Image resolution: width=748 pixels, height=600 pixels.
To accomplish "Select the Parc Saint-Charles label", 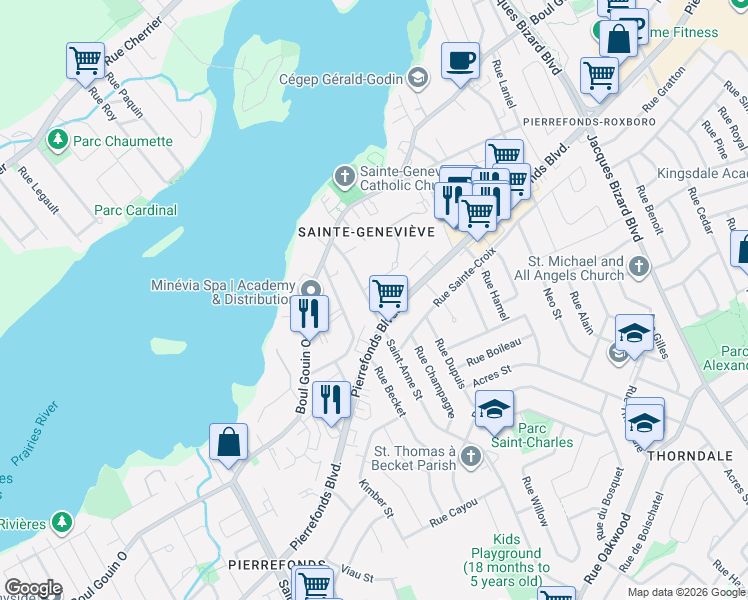I will click(532, 435).
